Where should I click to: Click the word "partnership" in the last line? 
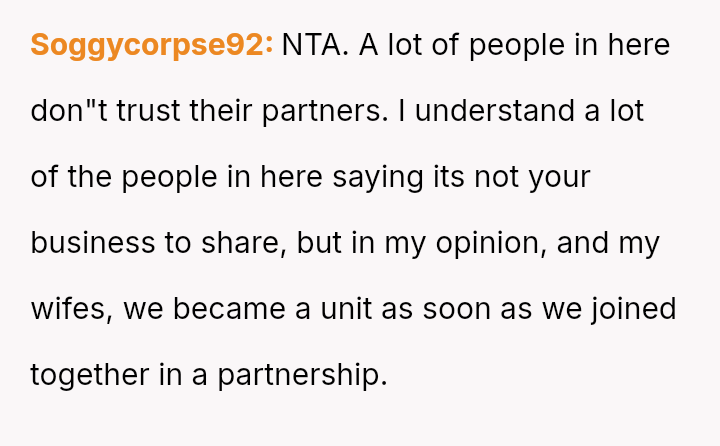(300, 375)
